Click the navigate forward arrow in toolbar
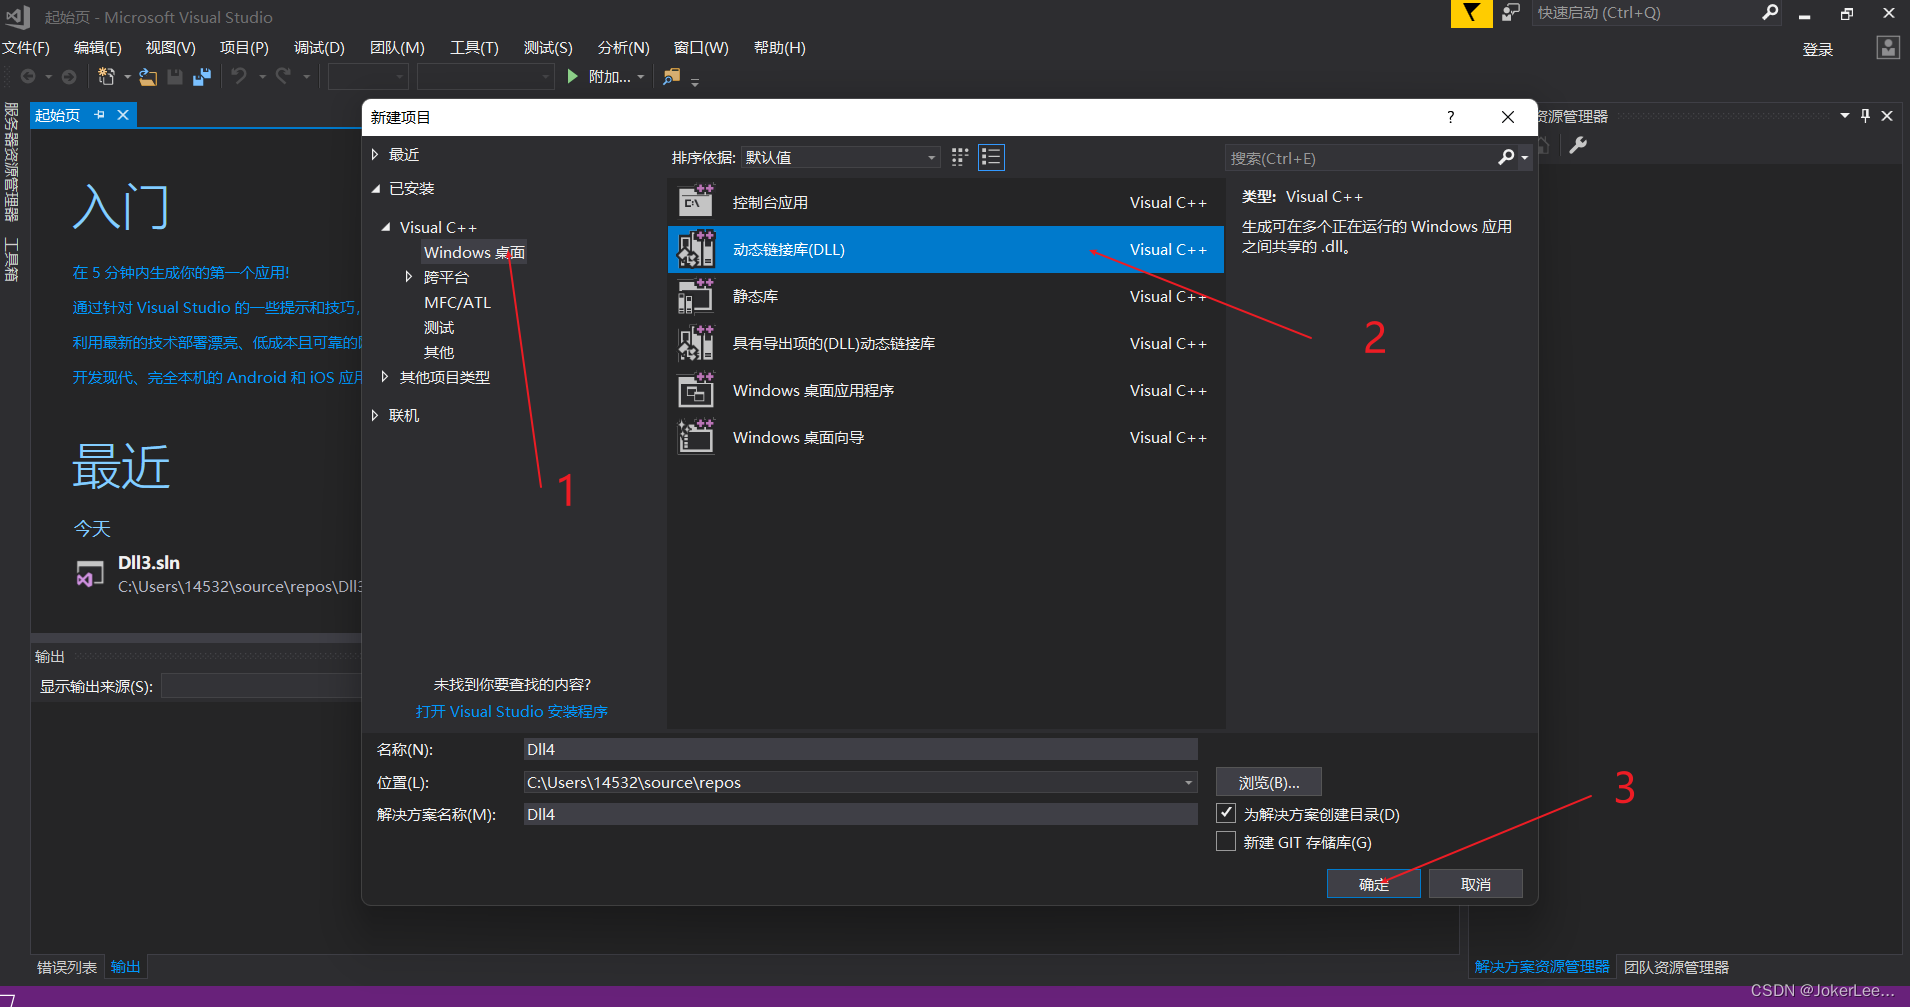This screenshot has height=1007, width=1910. (69, 77)
